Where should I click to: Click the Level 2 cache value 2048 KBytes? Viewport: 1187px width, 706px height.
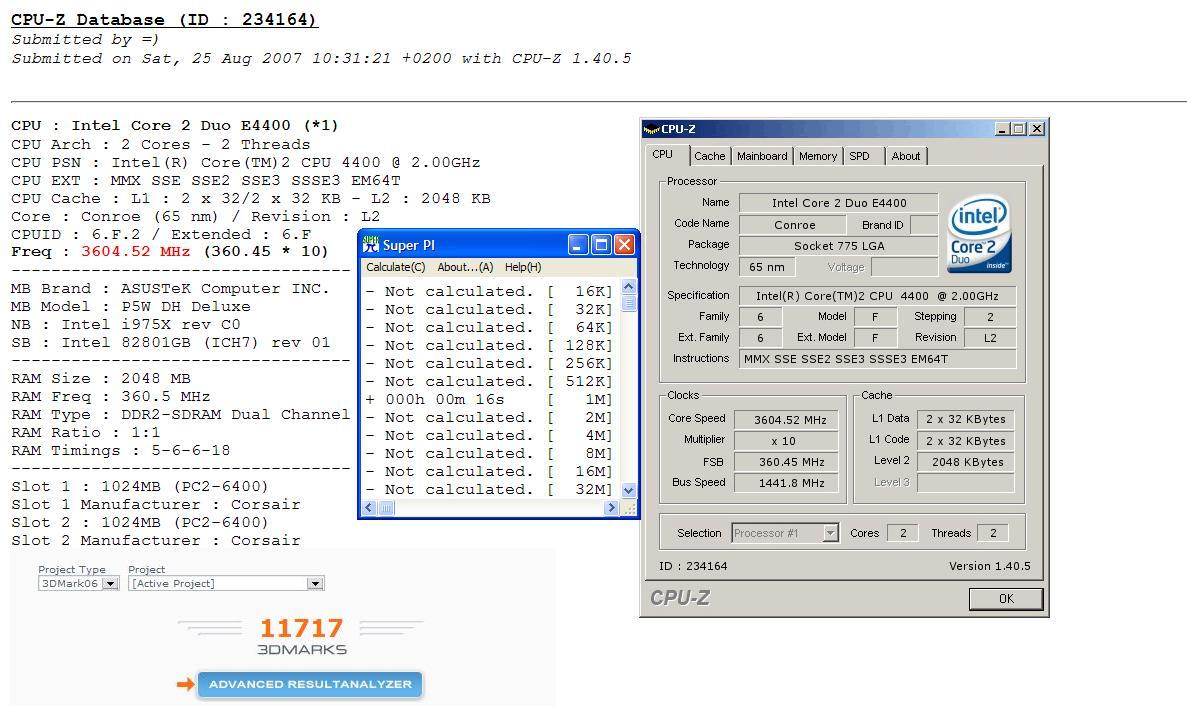(966, 462)
